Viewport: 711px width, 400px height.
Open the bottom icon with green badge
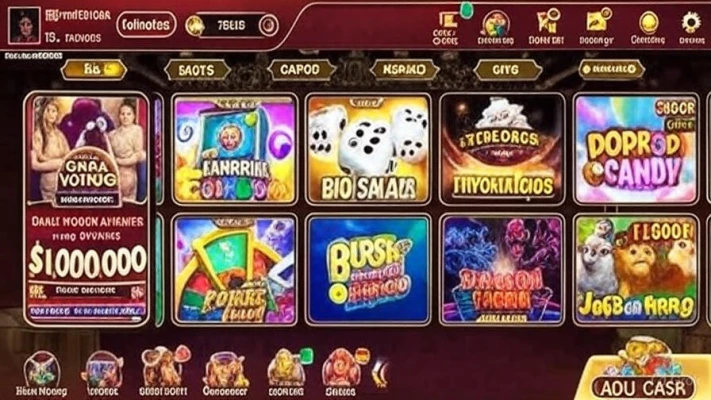tap(287, 372)
